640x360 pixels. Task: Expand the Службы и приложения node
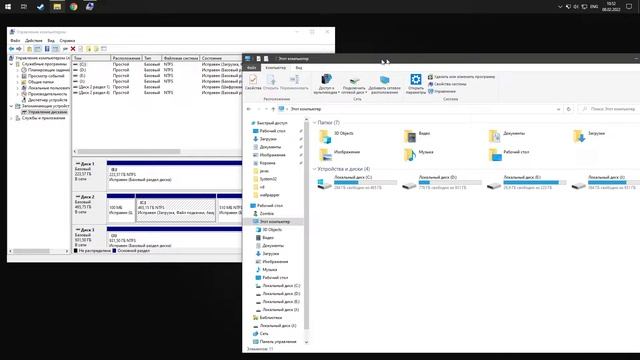click(11, 118)
